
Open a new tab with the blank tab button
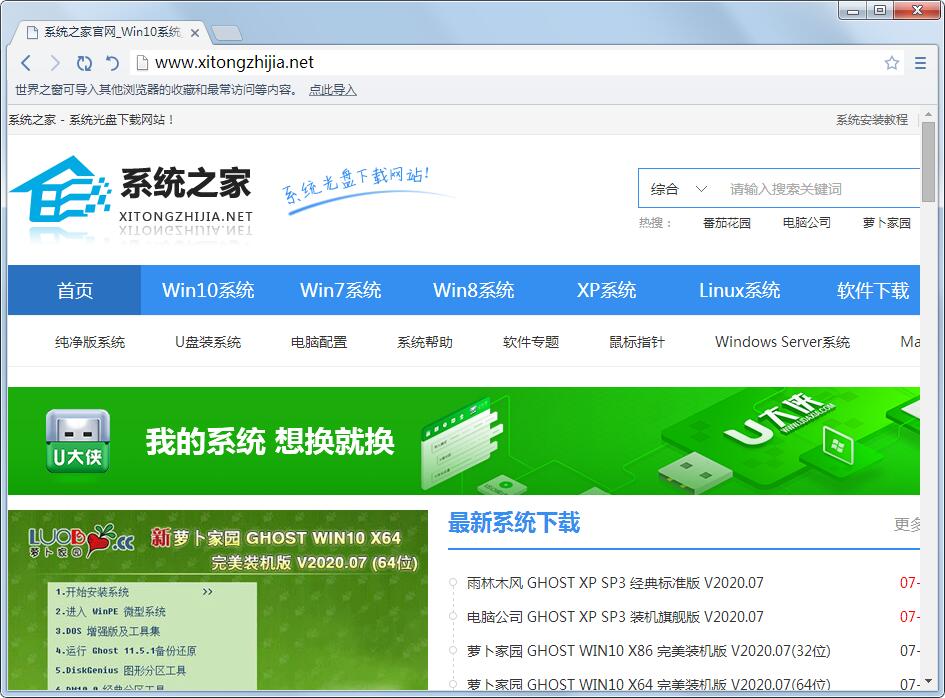[x=227, y=33]
